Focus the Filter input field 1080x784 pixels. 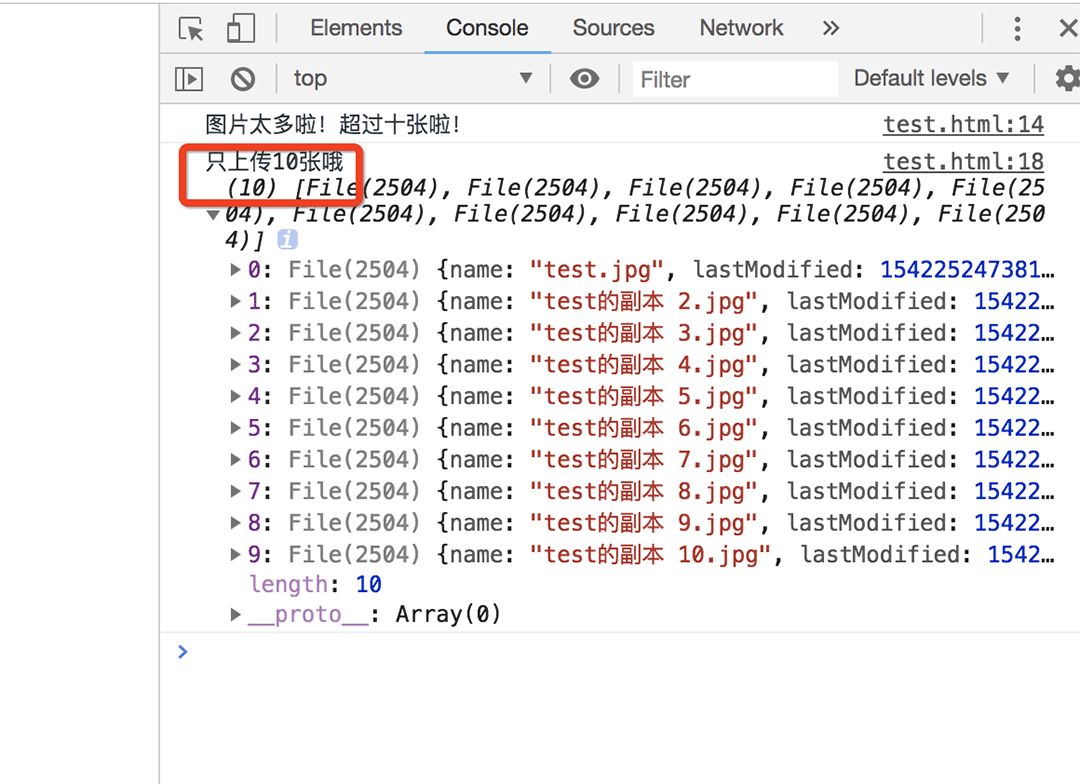[x=735, y=79]
